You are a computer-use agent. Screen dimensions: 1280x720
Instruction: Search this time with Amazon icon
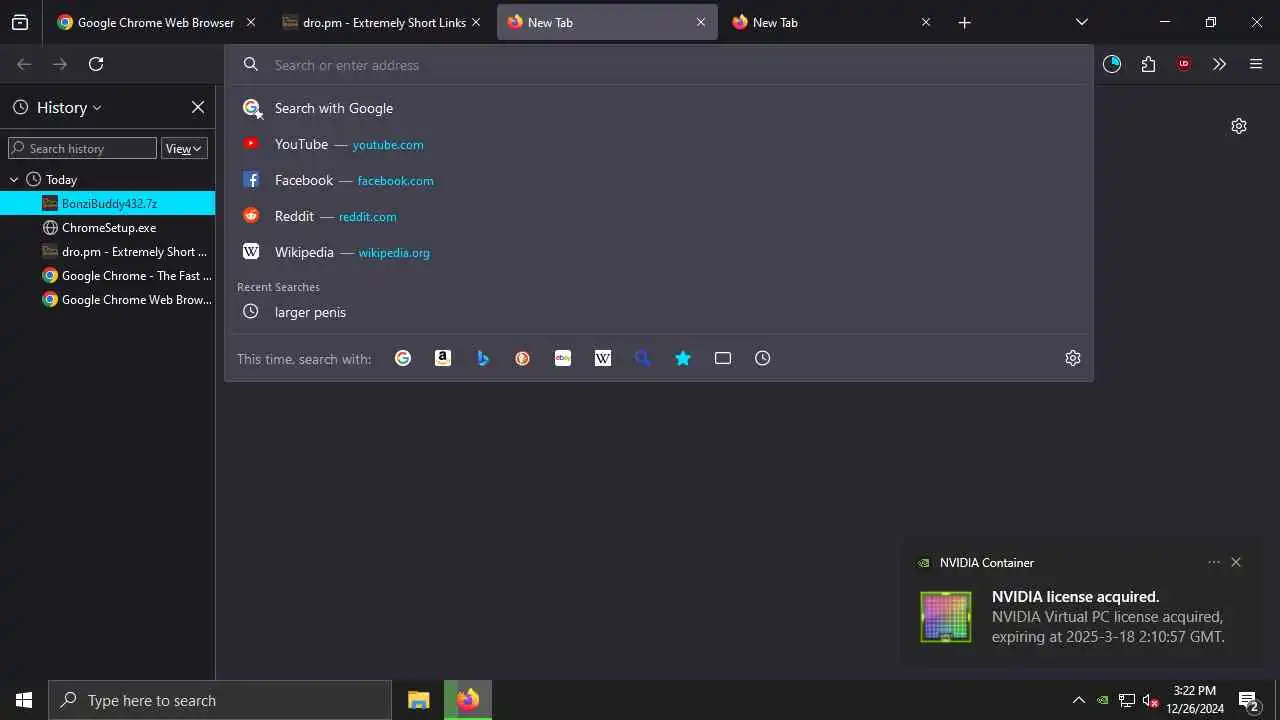coord(443,358)
